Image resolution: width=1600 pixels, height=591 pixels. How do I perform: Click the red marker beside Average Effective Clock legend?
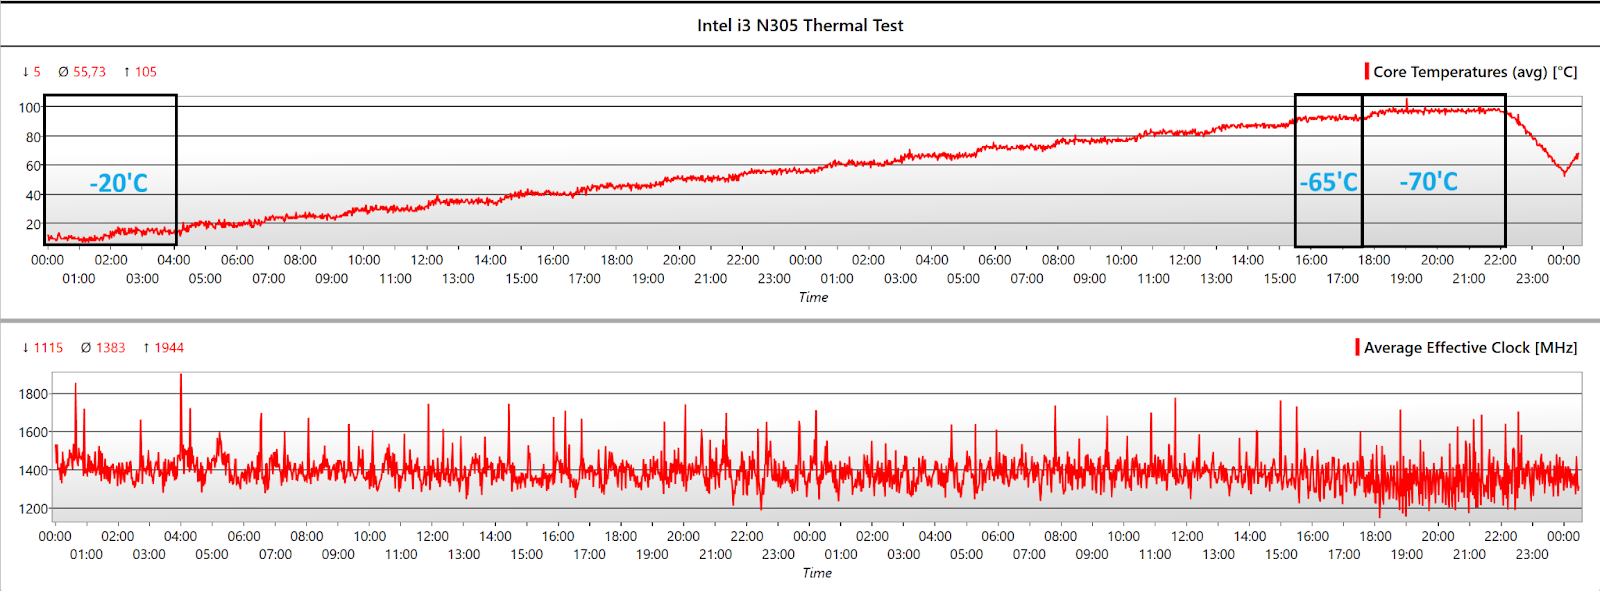1357,347
